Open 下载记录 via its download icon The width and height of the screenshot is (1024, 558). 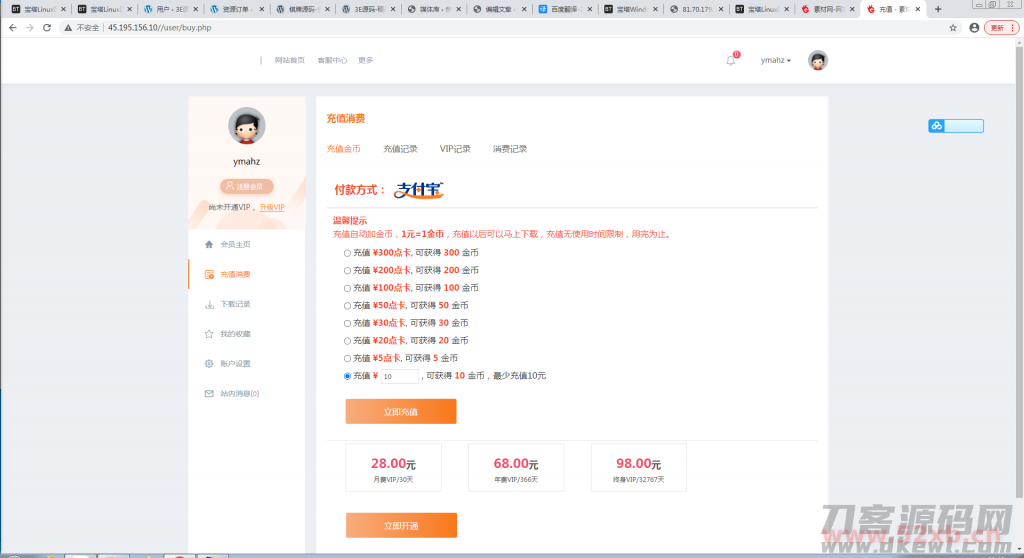pos(209,304)
